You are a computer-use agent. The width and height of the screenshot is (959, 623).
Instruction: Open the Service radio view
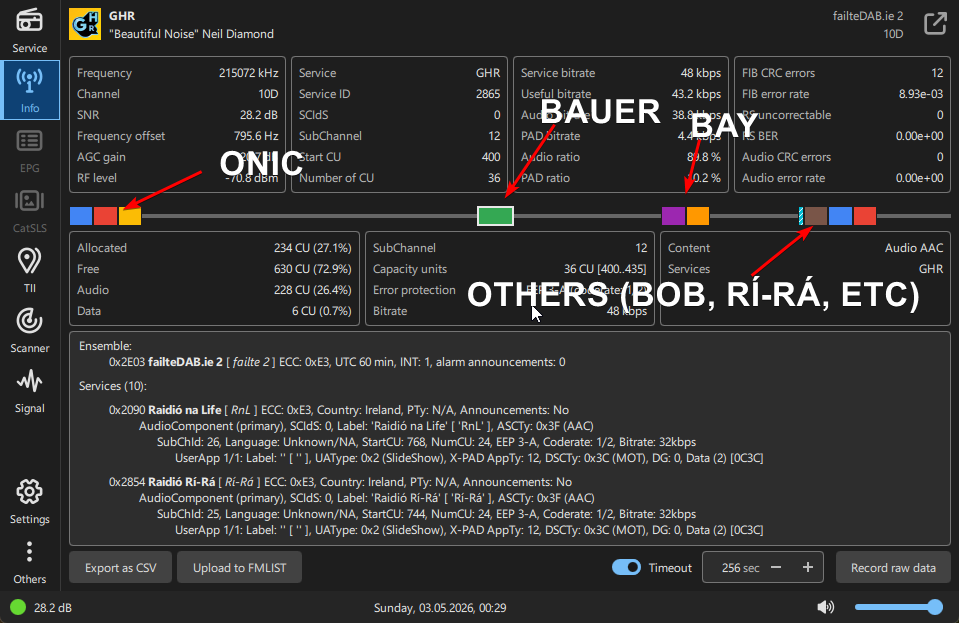tap(29, 31)
